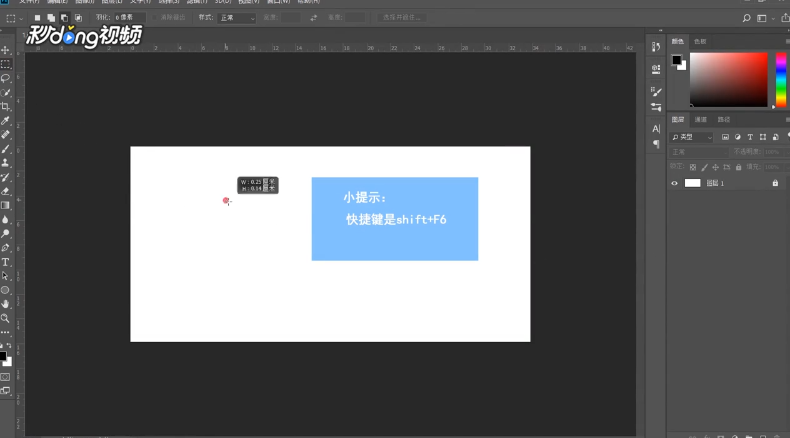
Task: Select the Brush tool
Action: (x=6, y=149)
